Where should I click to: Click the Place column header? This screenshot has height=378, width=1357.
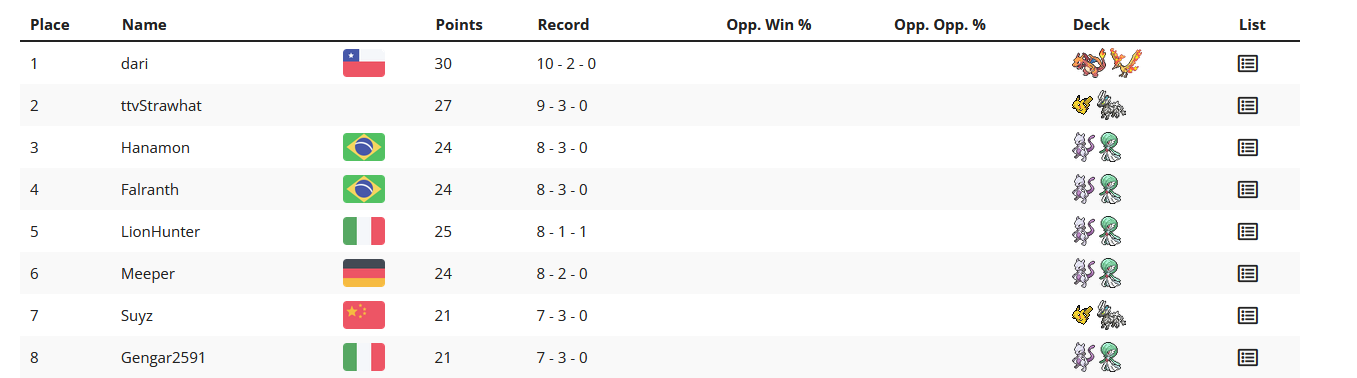point(50,25)
